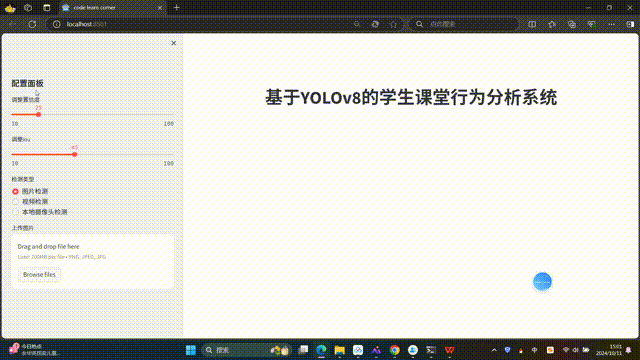This screenshot has width=640, height=360.
Task: Click the site info icon in address bar
Action: (57, 24)
